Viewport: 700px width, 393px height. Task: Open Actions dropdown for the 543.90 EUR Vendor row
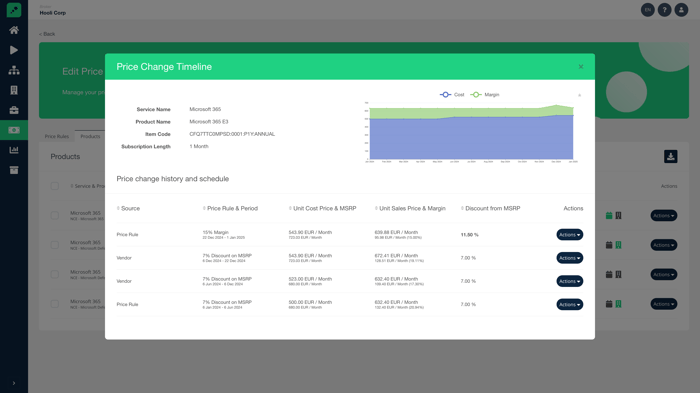click(x=570, y=258)
